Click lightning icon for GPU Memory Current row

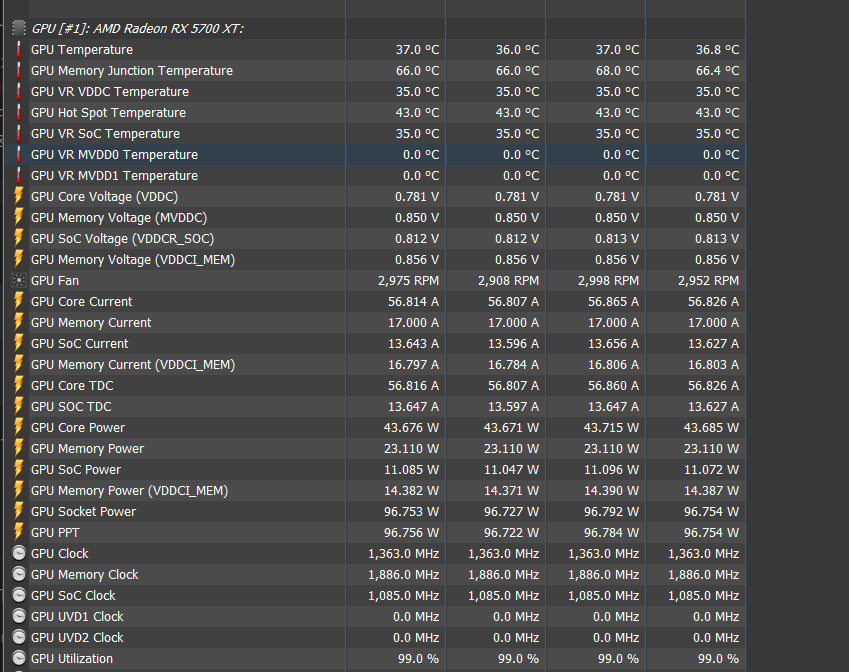tap(19, 323)
